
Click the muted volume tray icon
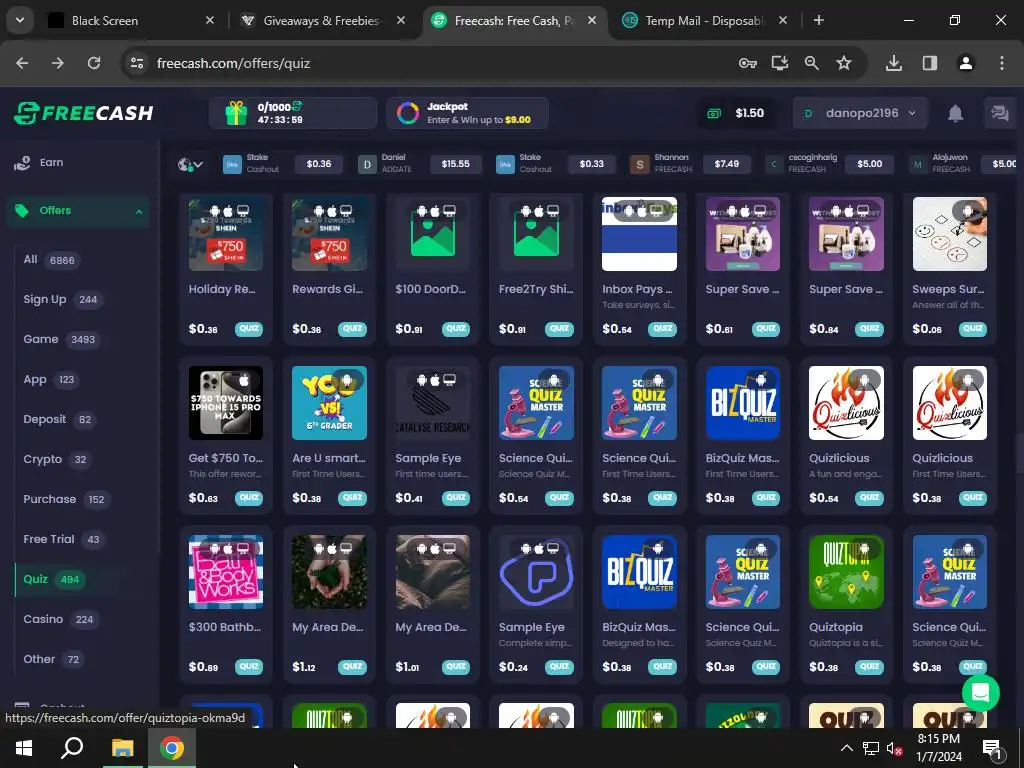(895, 748)
